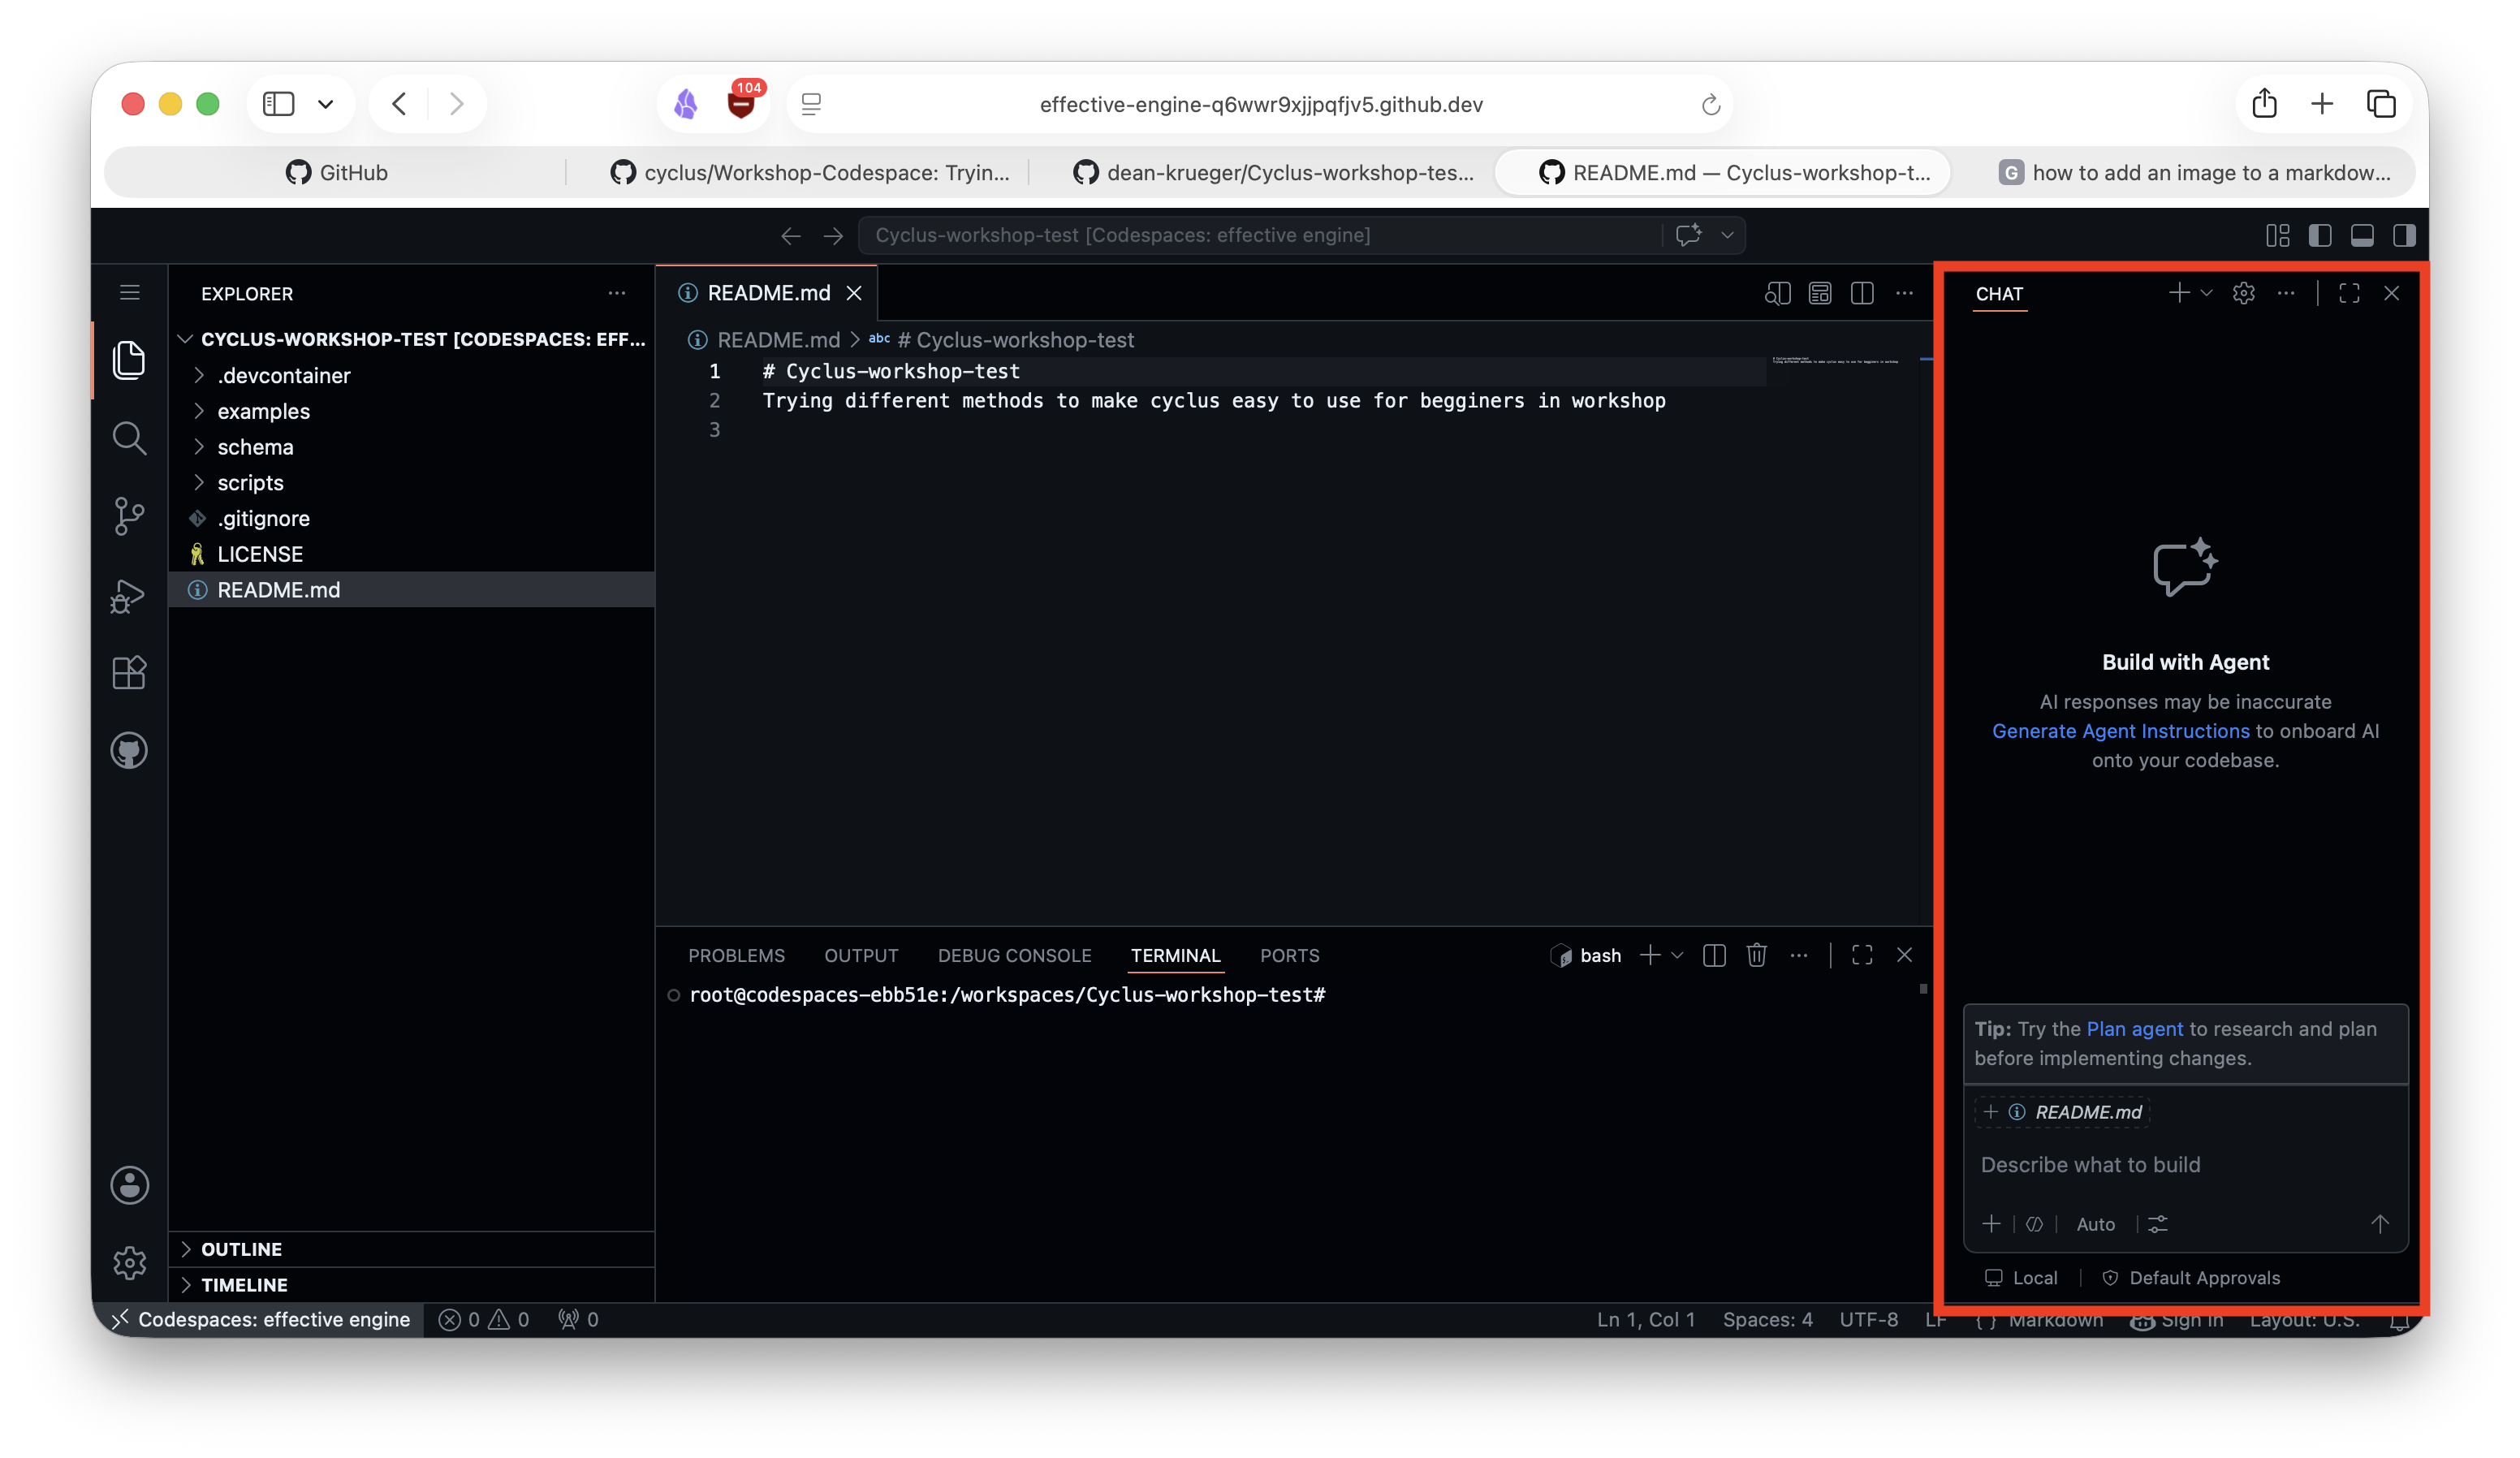2520x1458 pixels.
Task: Toggle the Safari sidebar button
Action: click(278, 104)
